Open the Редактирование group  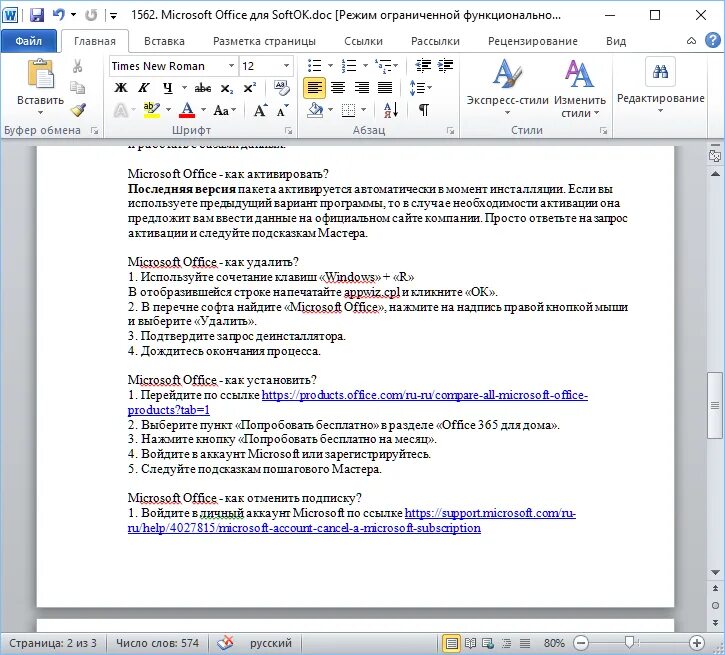(x=660, y=86)
